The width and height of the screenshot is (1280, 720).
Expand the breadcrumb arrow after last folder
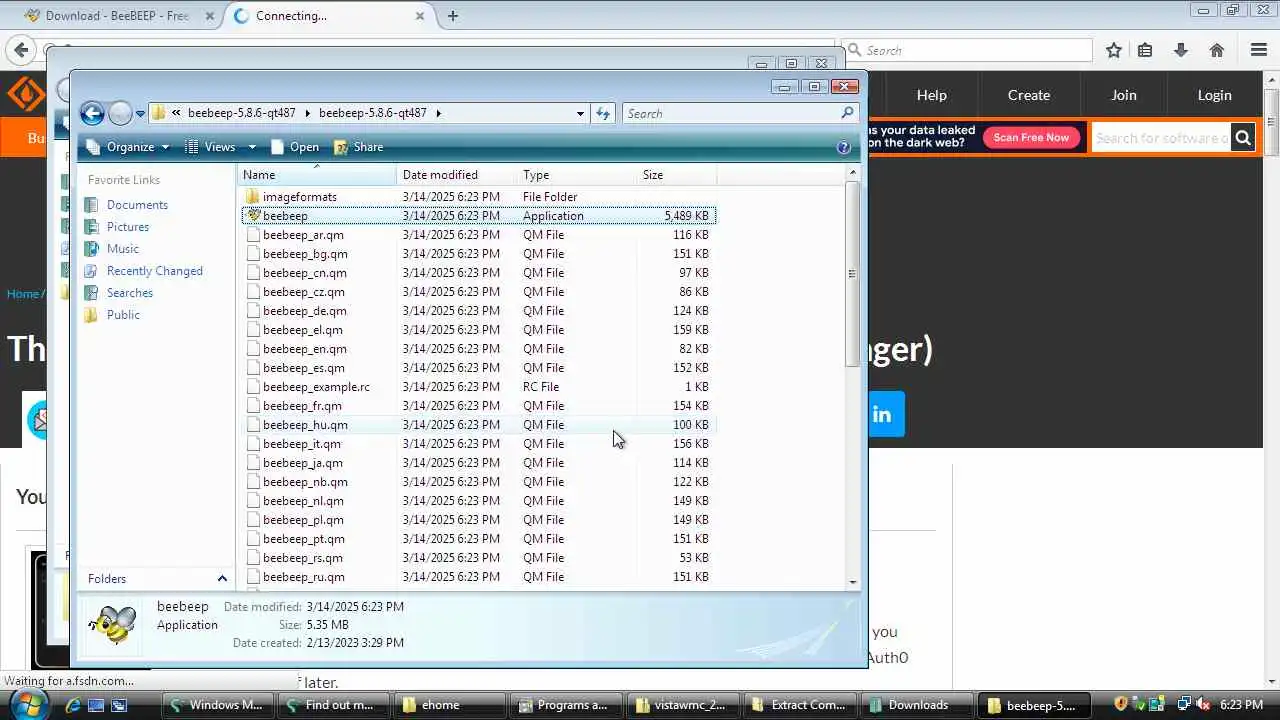[438, 113]
